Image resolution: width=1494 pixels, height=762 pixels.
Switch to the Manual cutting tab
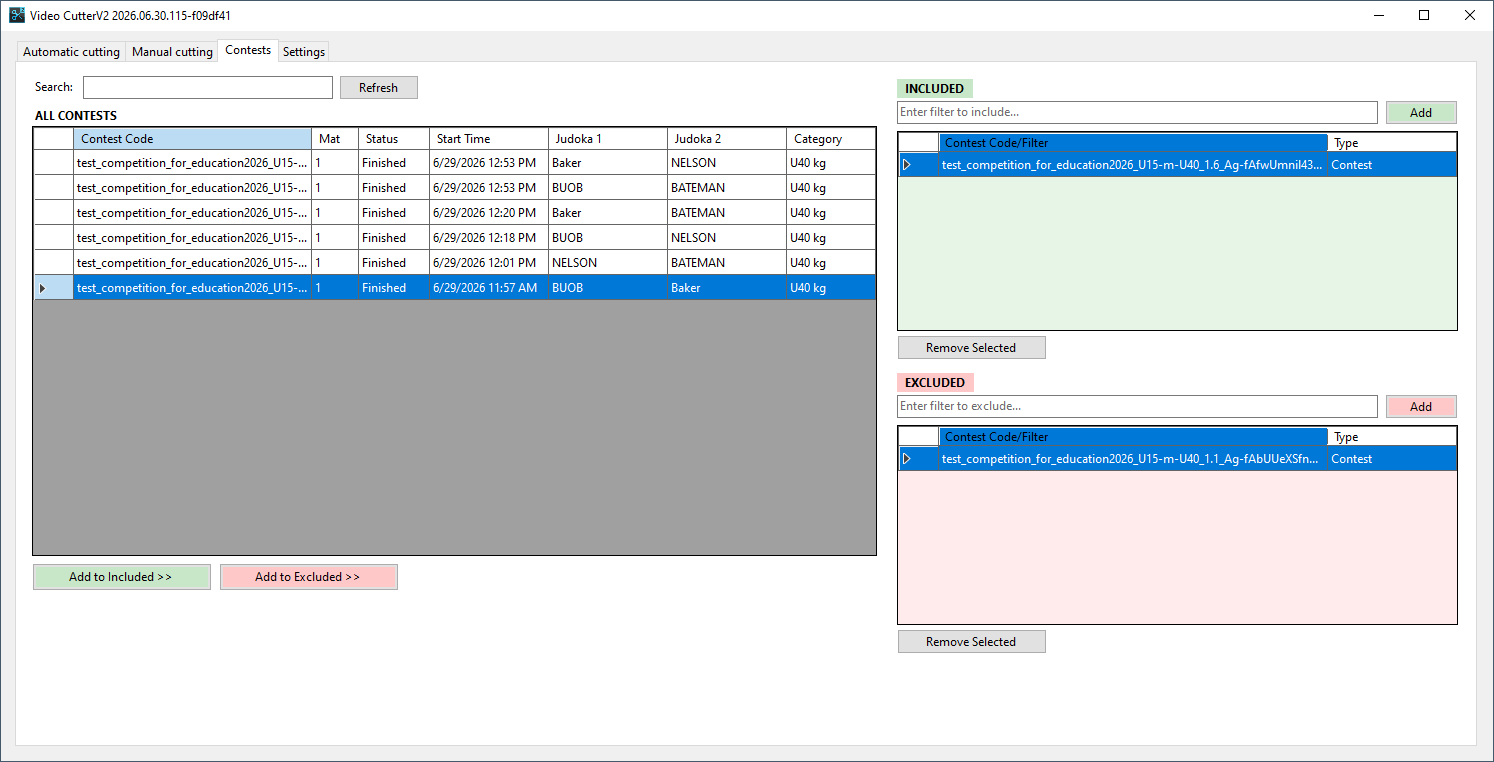tap(172, 52)
